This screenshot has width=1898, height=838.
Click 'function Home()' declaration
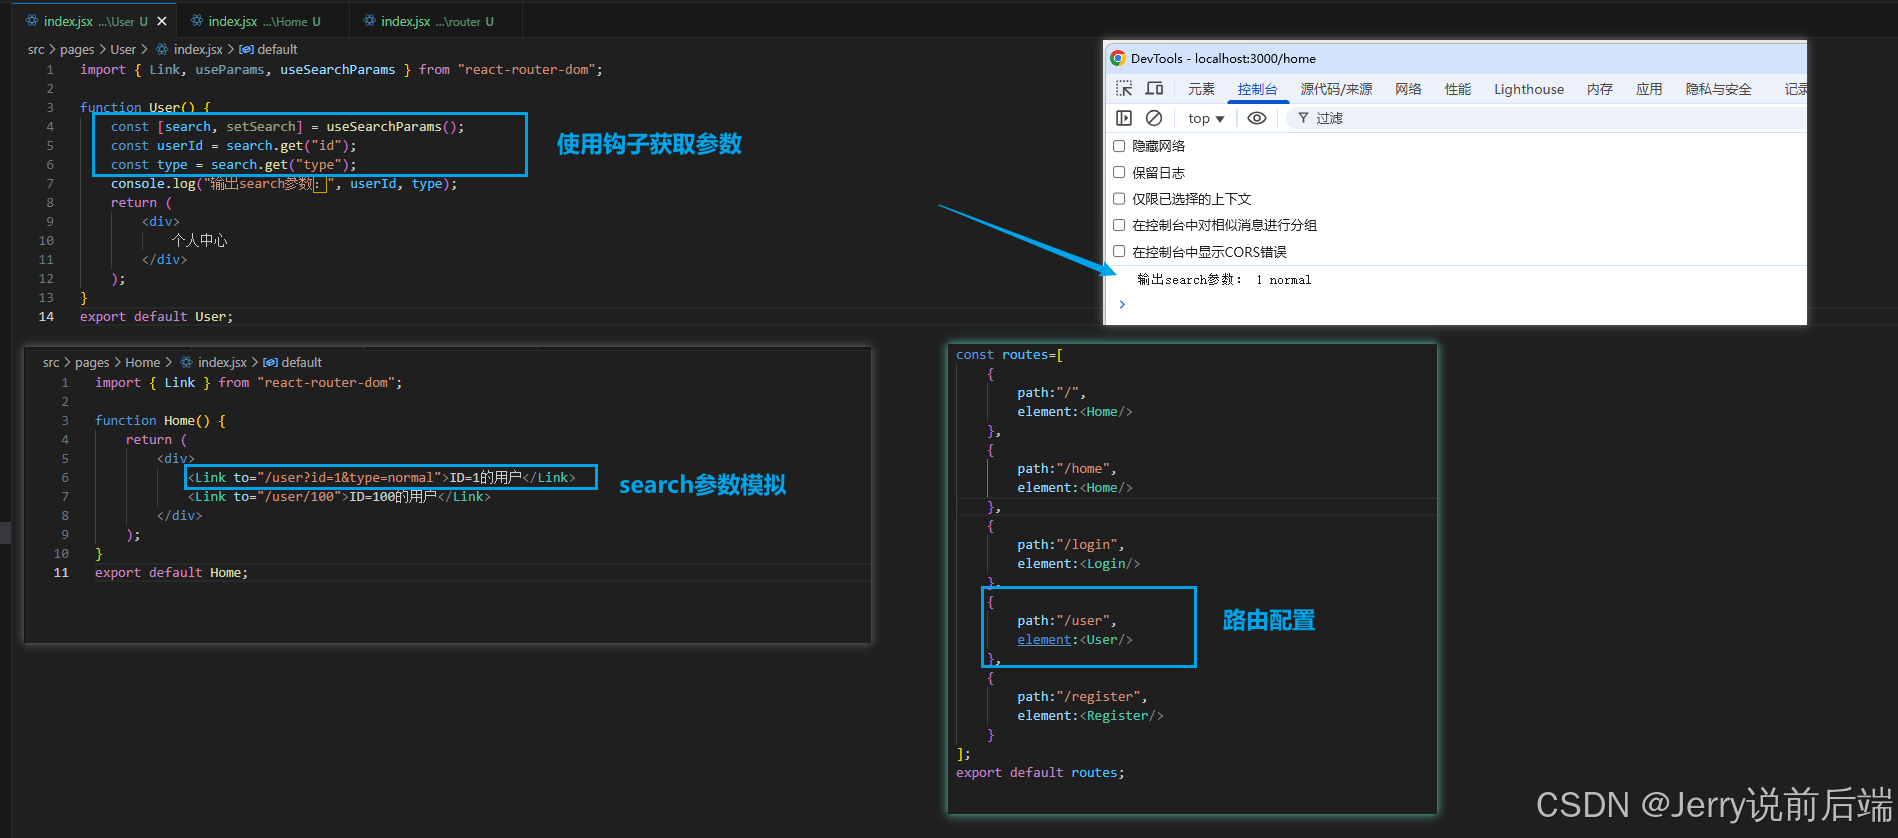tap(152, 420)
